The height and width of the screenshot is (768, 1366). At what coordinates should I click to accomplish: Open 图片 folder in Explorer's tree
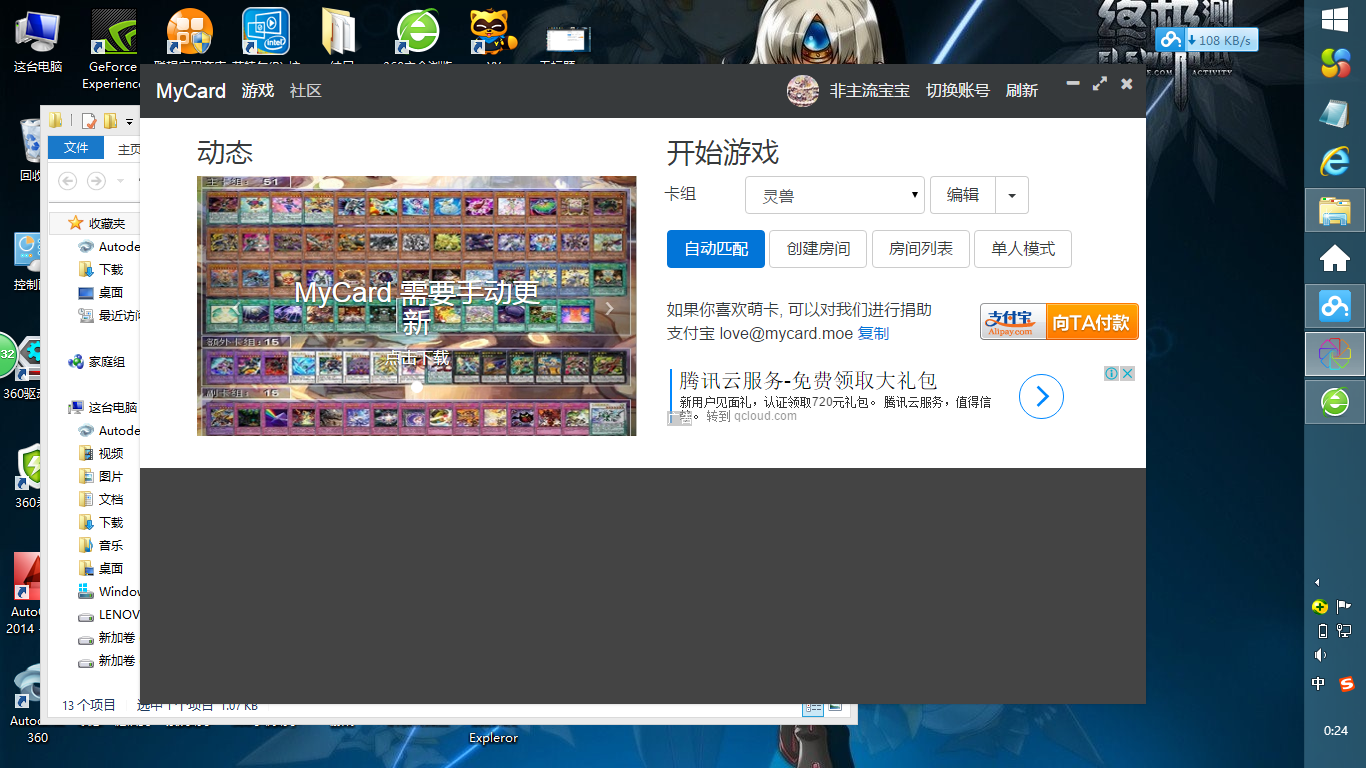(101, 477)
